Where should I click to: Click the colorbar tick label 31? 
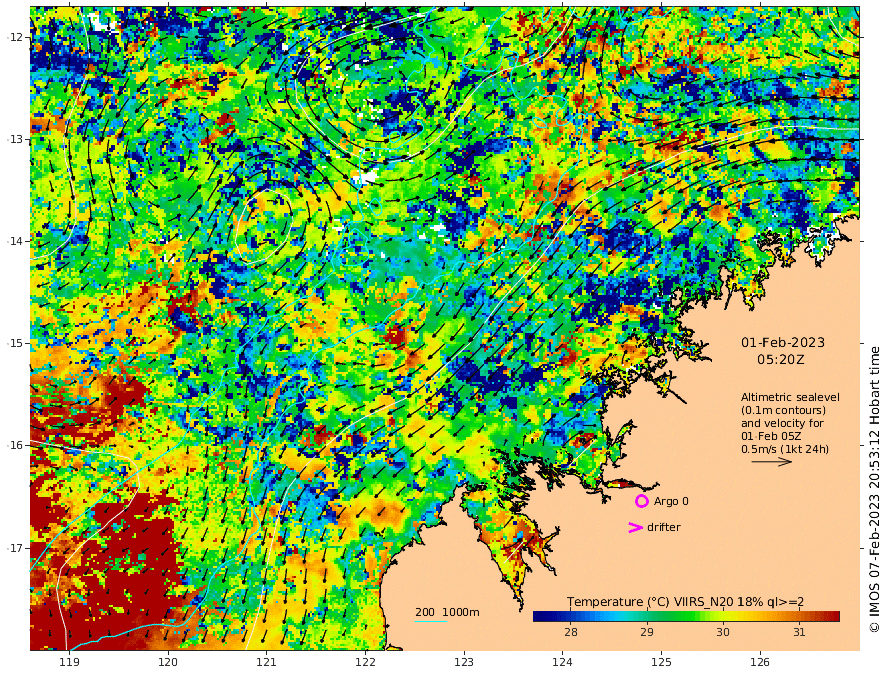pos(799,632)
